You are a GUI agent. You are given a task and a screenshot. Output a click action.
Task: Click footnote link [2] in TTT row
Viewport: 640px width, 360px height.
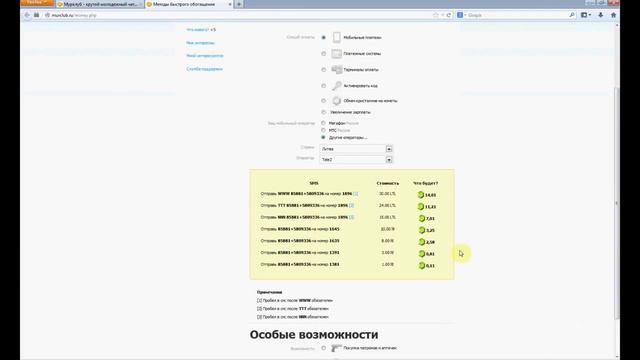click(x=351, y=205)
